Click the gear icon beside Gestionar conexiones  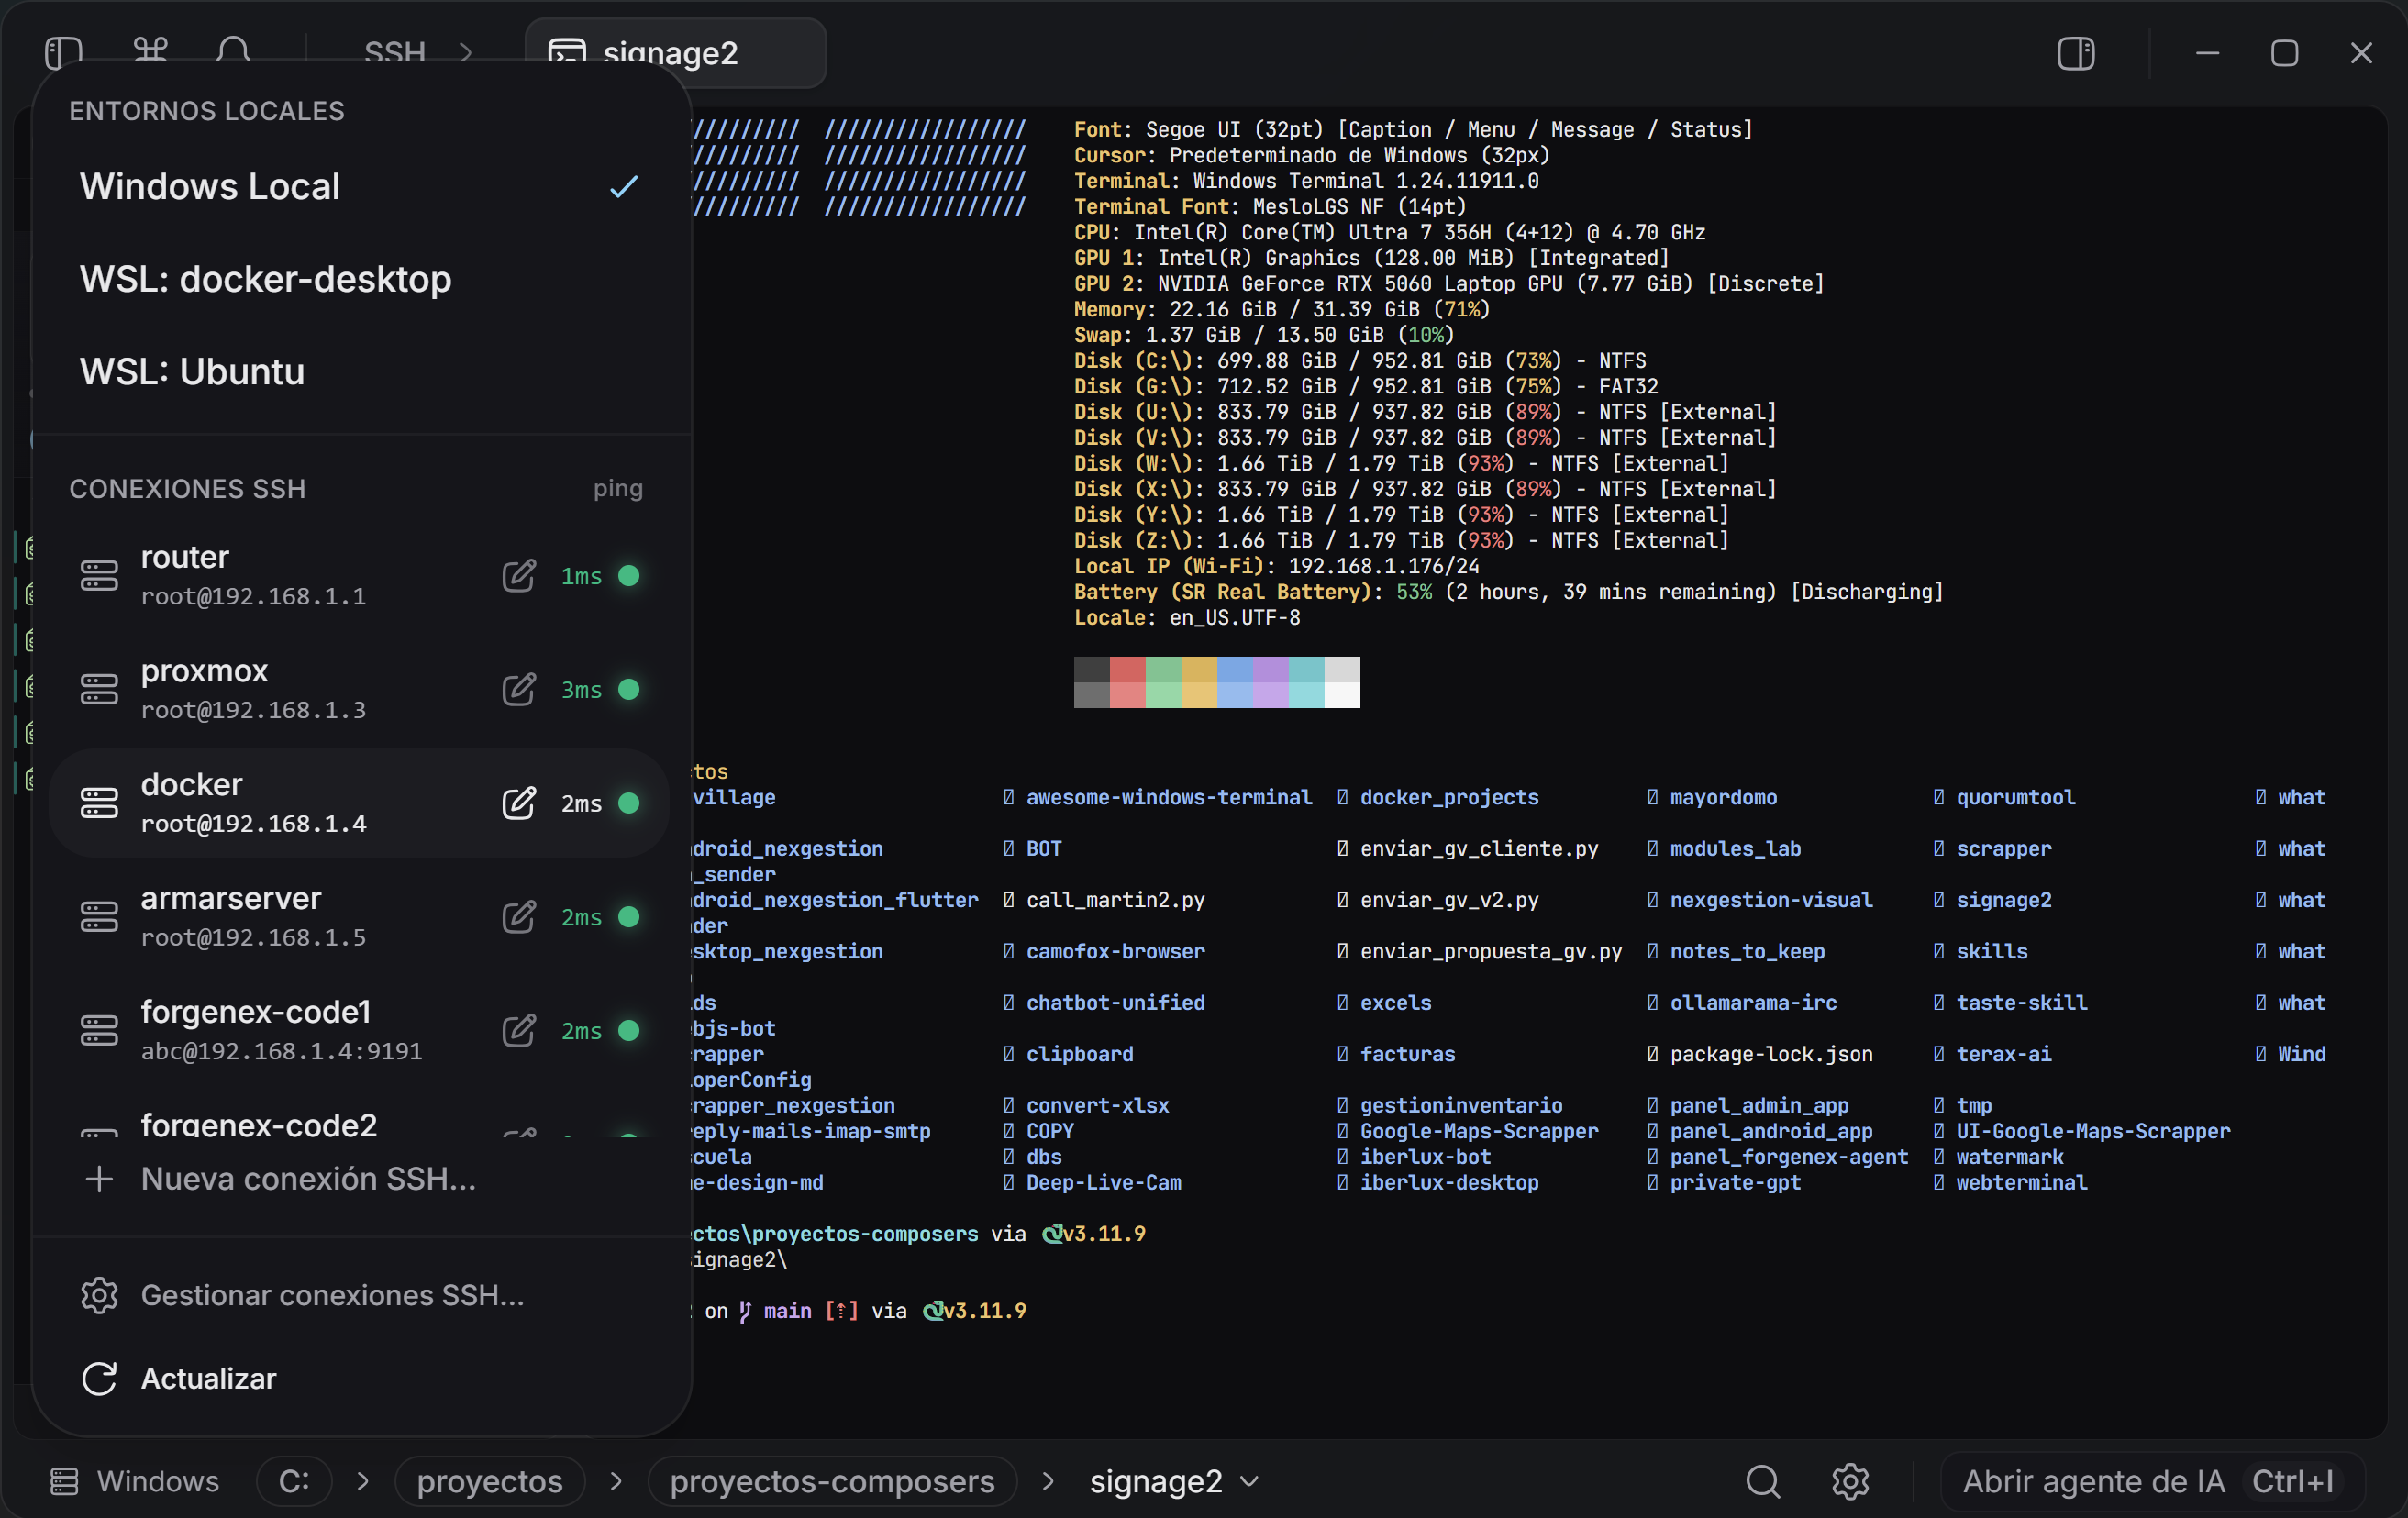tap(99, 1295)
